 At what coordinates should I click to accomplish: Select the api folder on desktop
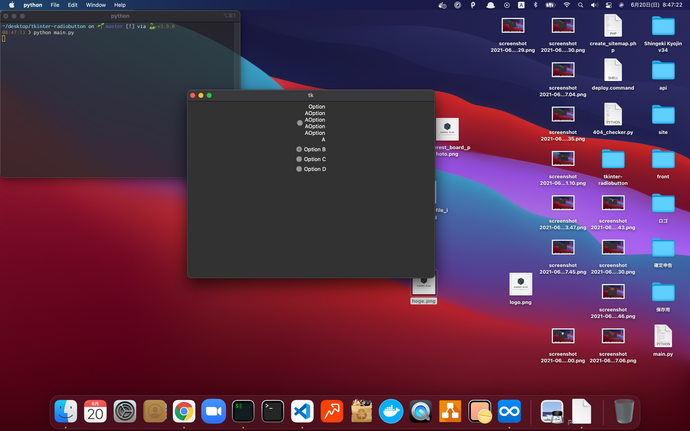(x=663, y=74)
